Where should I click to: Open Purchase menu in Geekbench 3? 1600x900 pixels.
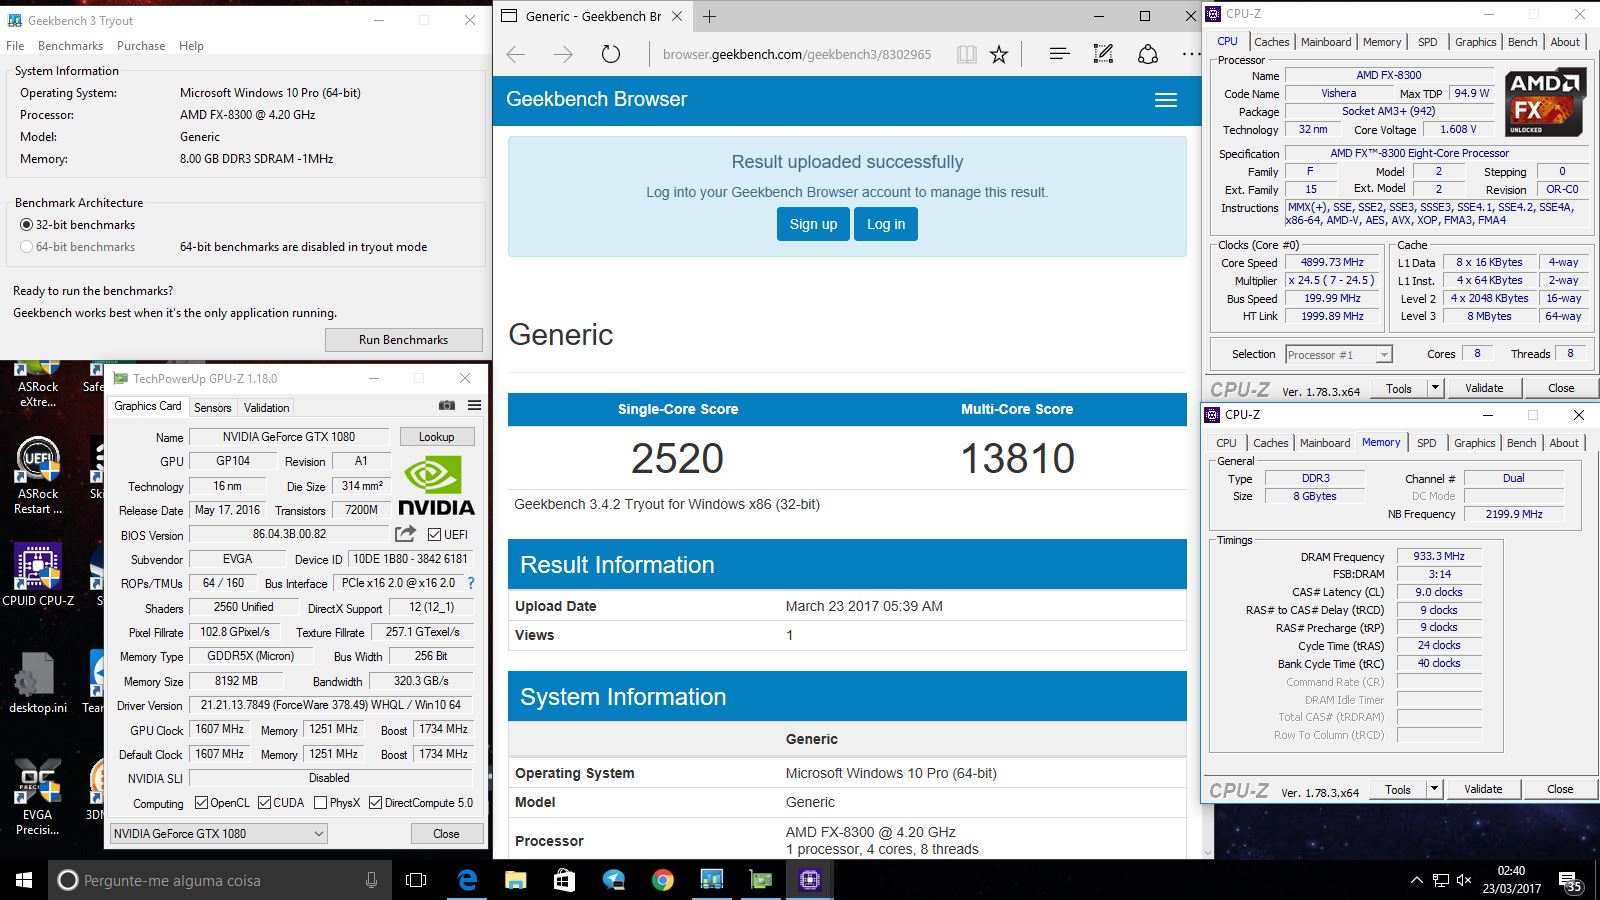coord(141,46)
